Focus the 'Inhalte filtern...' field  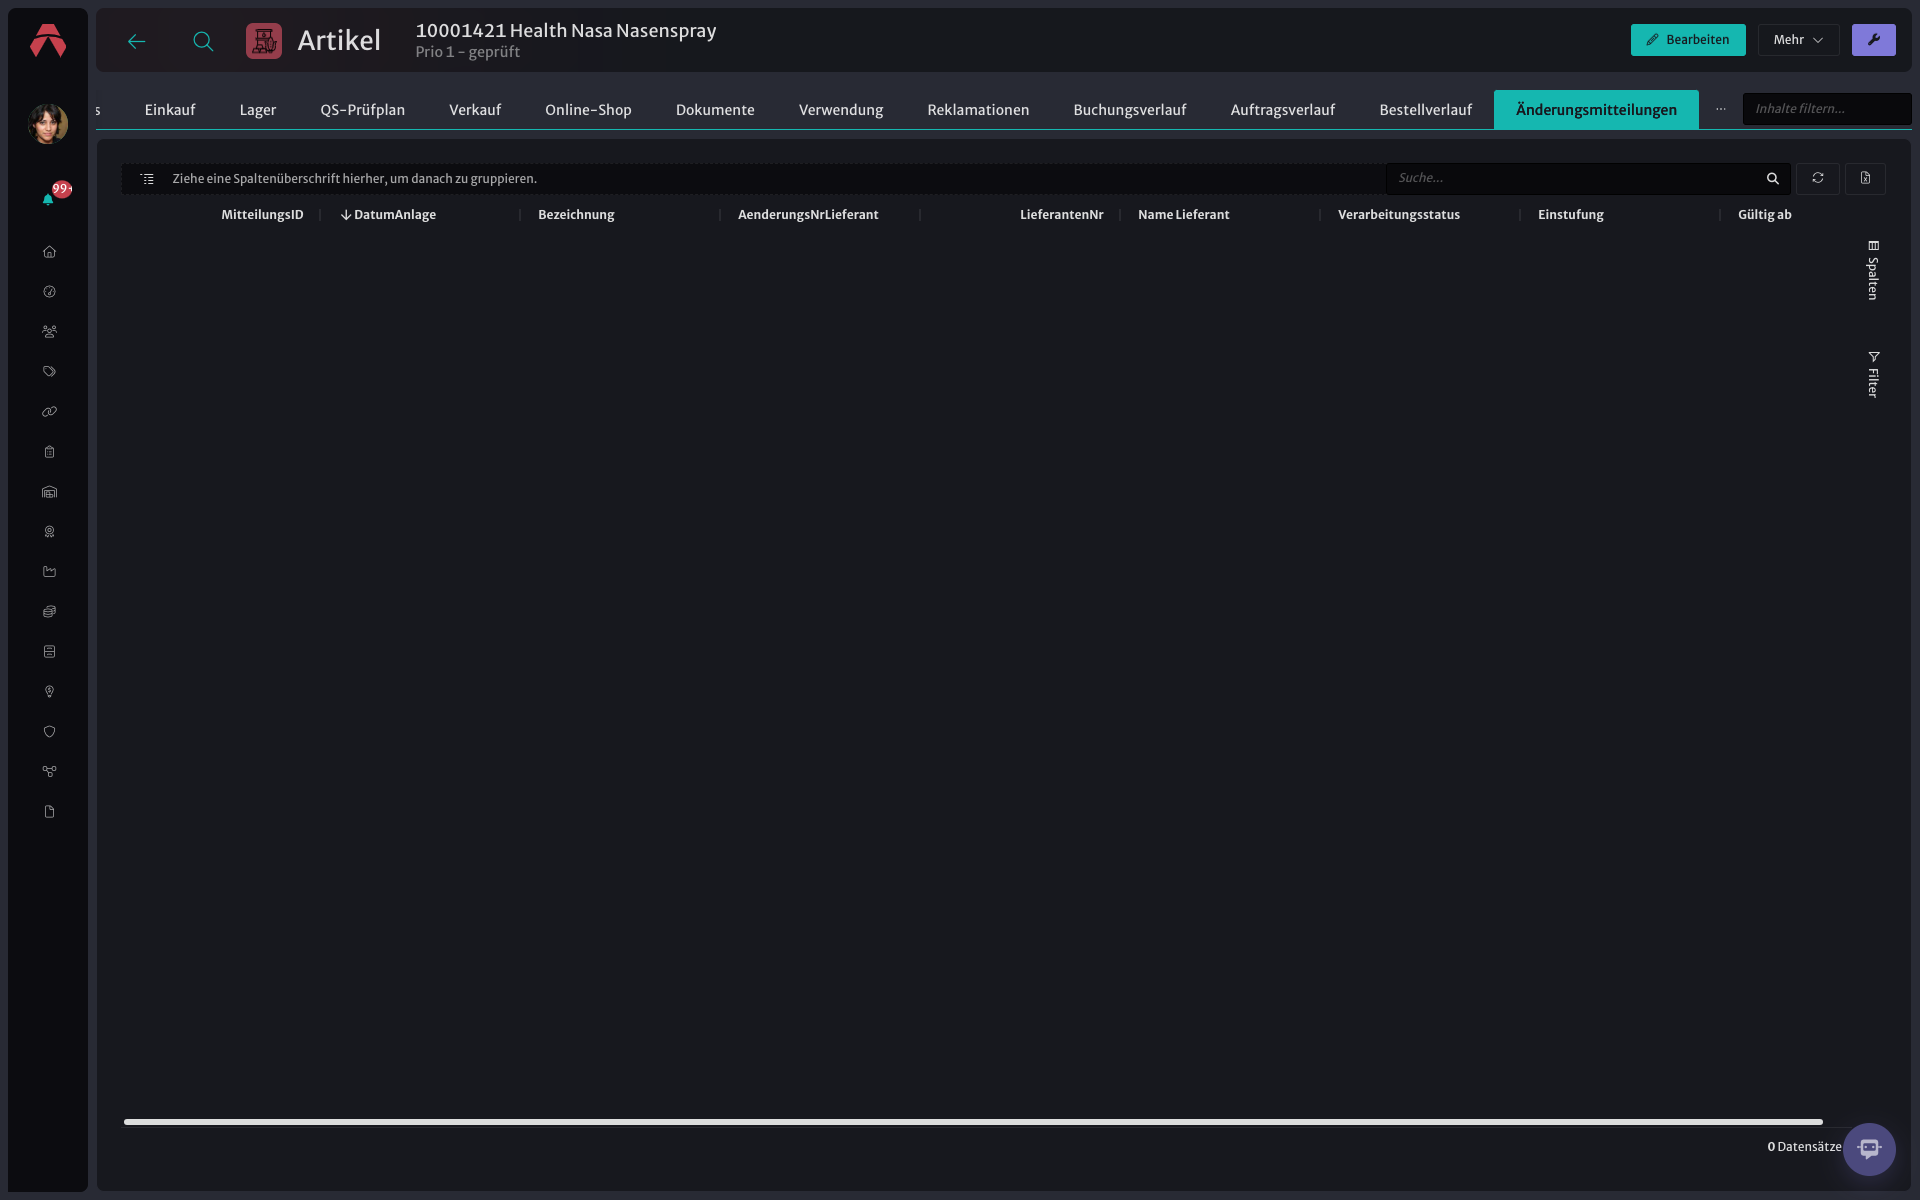click(x=1827, y=109)
